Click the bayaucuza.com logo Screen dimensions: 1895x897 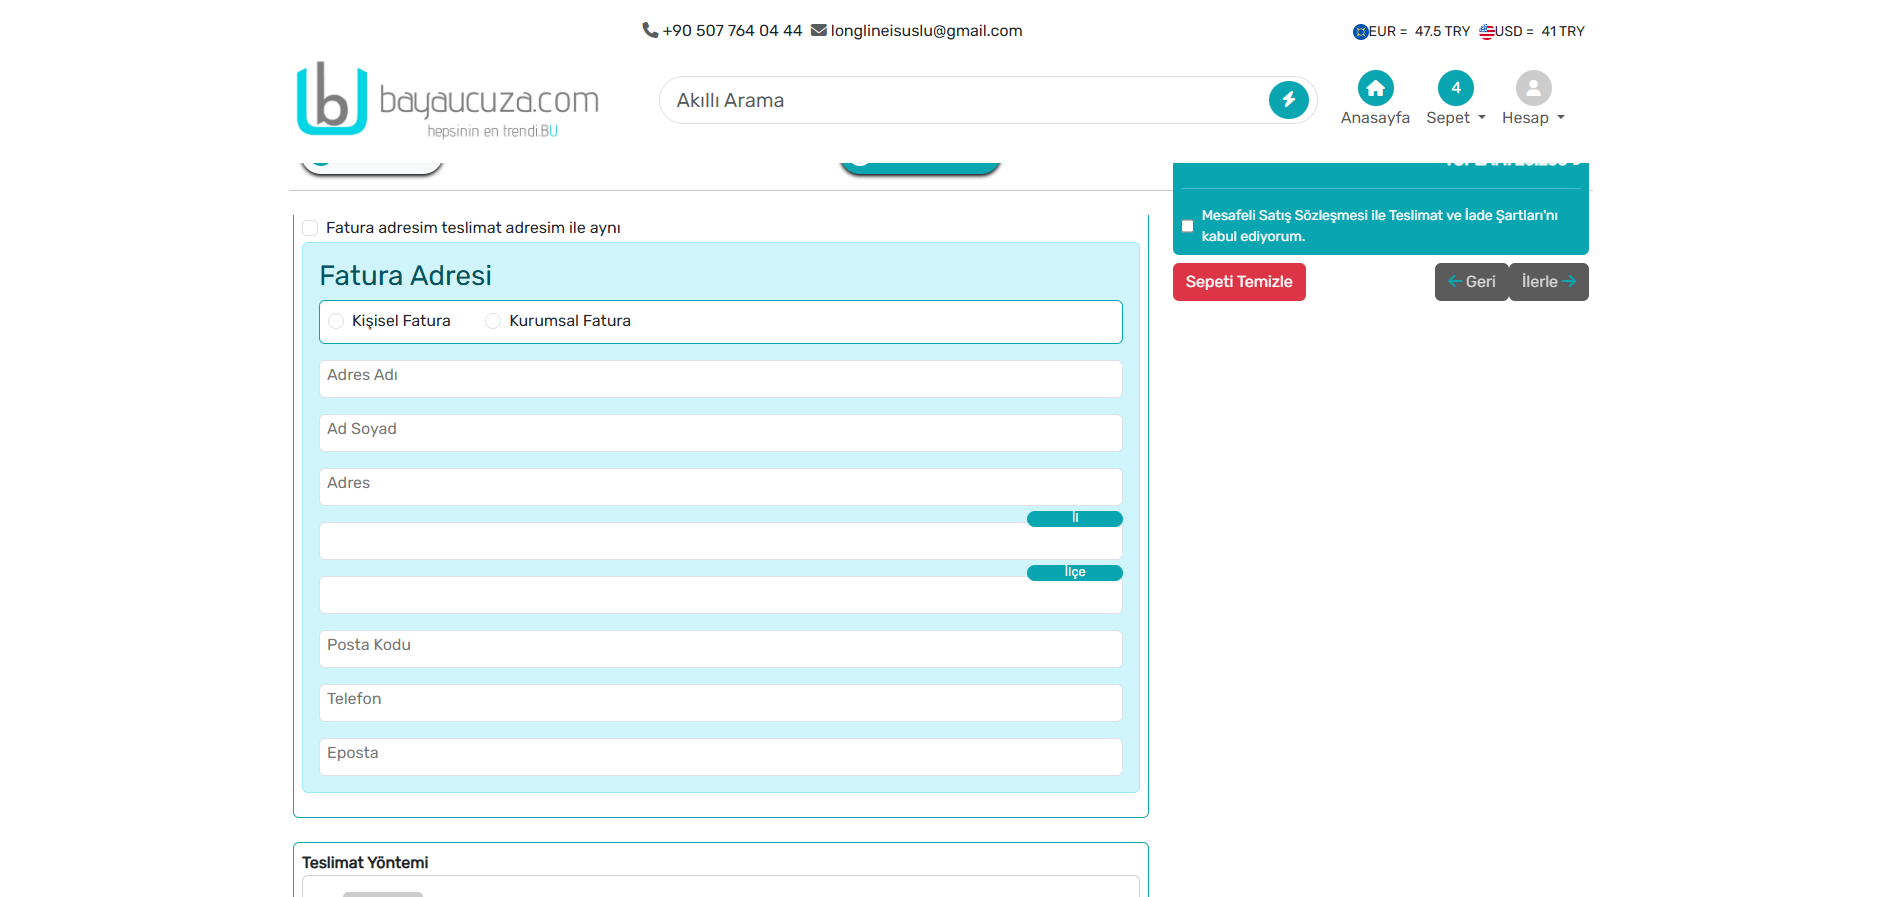(447, 99)
